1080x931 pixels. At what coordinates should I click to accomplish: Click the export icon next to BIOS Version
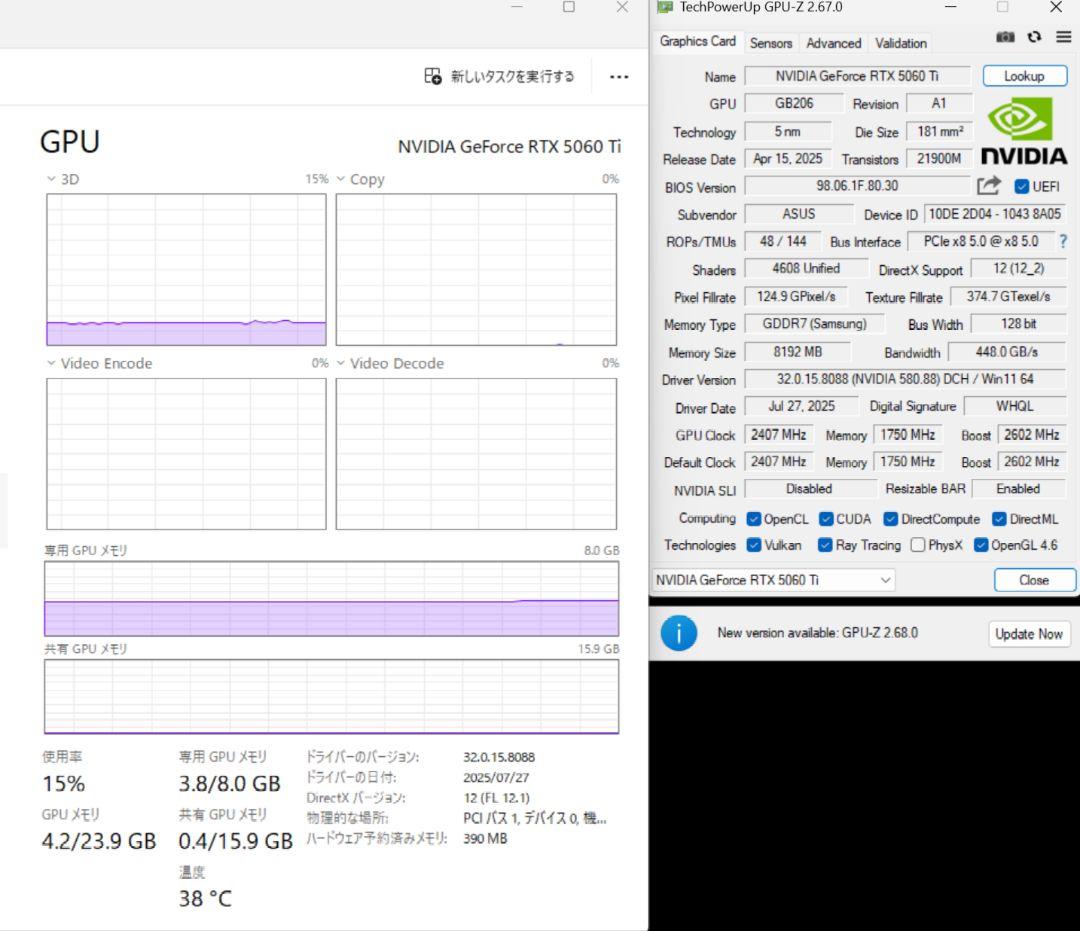(x=988, y=185)
